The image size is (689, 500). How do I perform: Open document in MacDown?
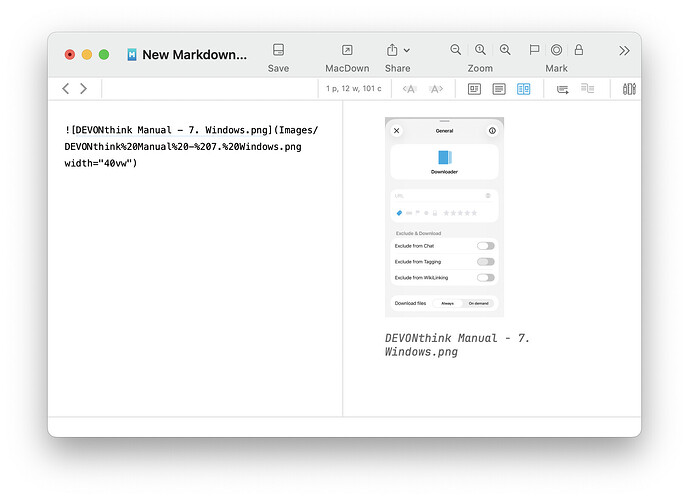(347, 50)
